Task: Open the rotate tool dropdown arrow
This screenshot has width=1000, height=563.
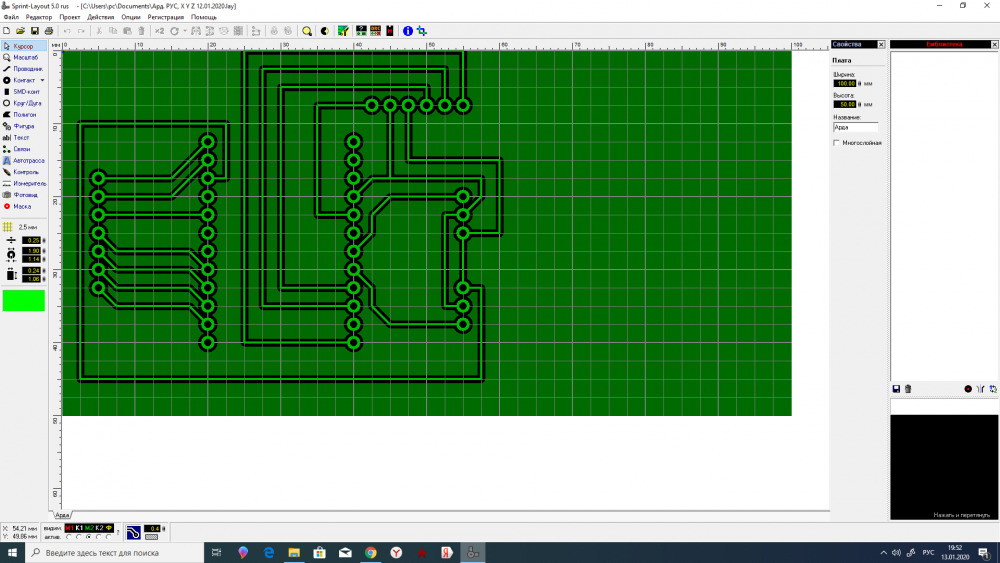Action: [x=184, y=31]
